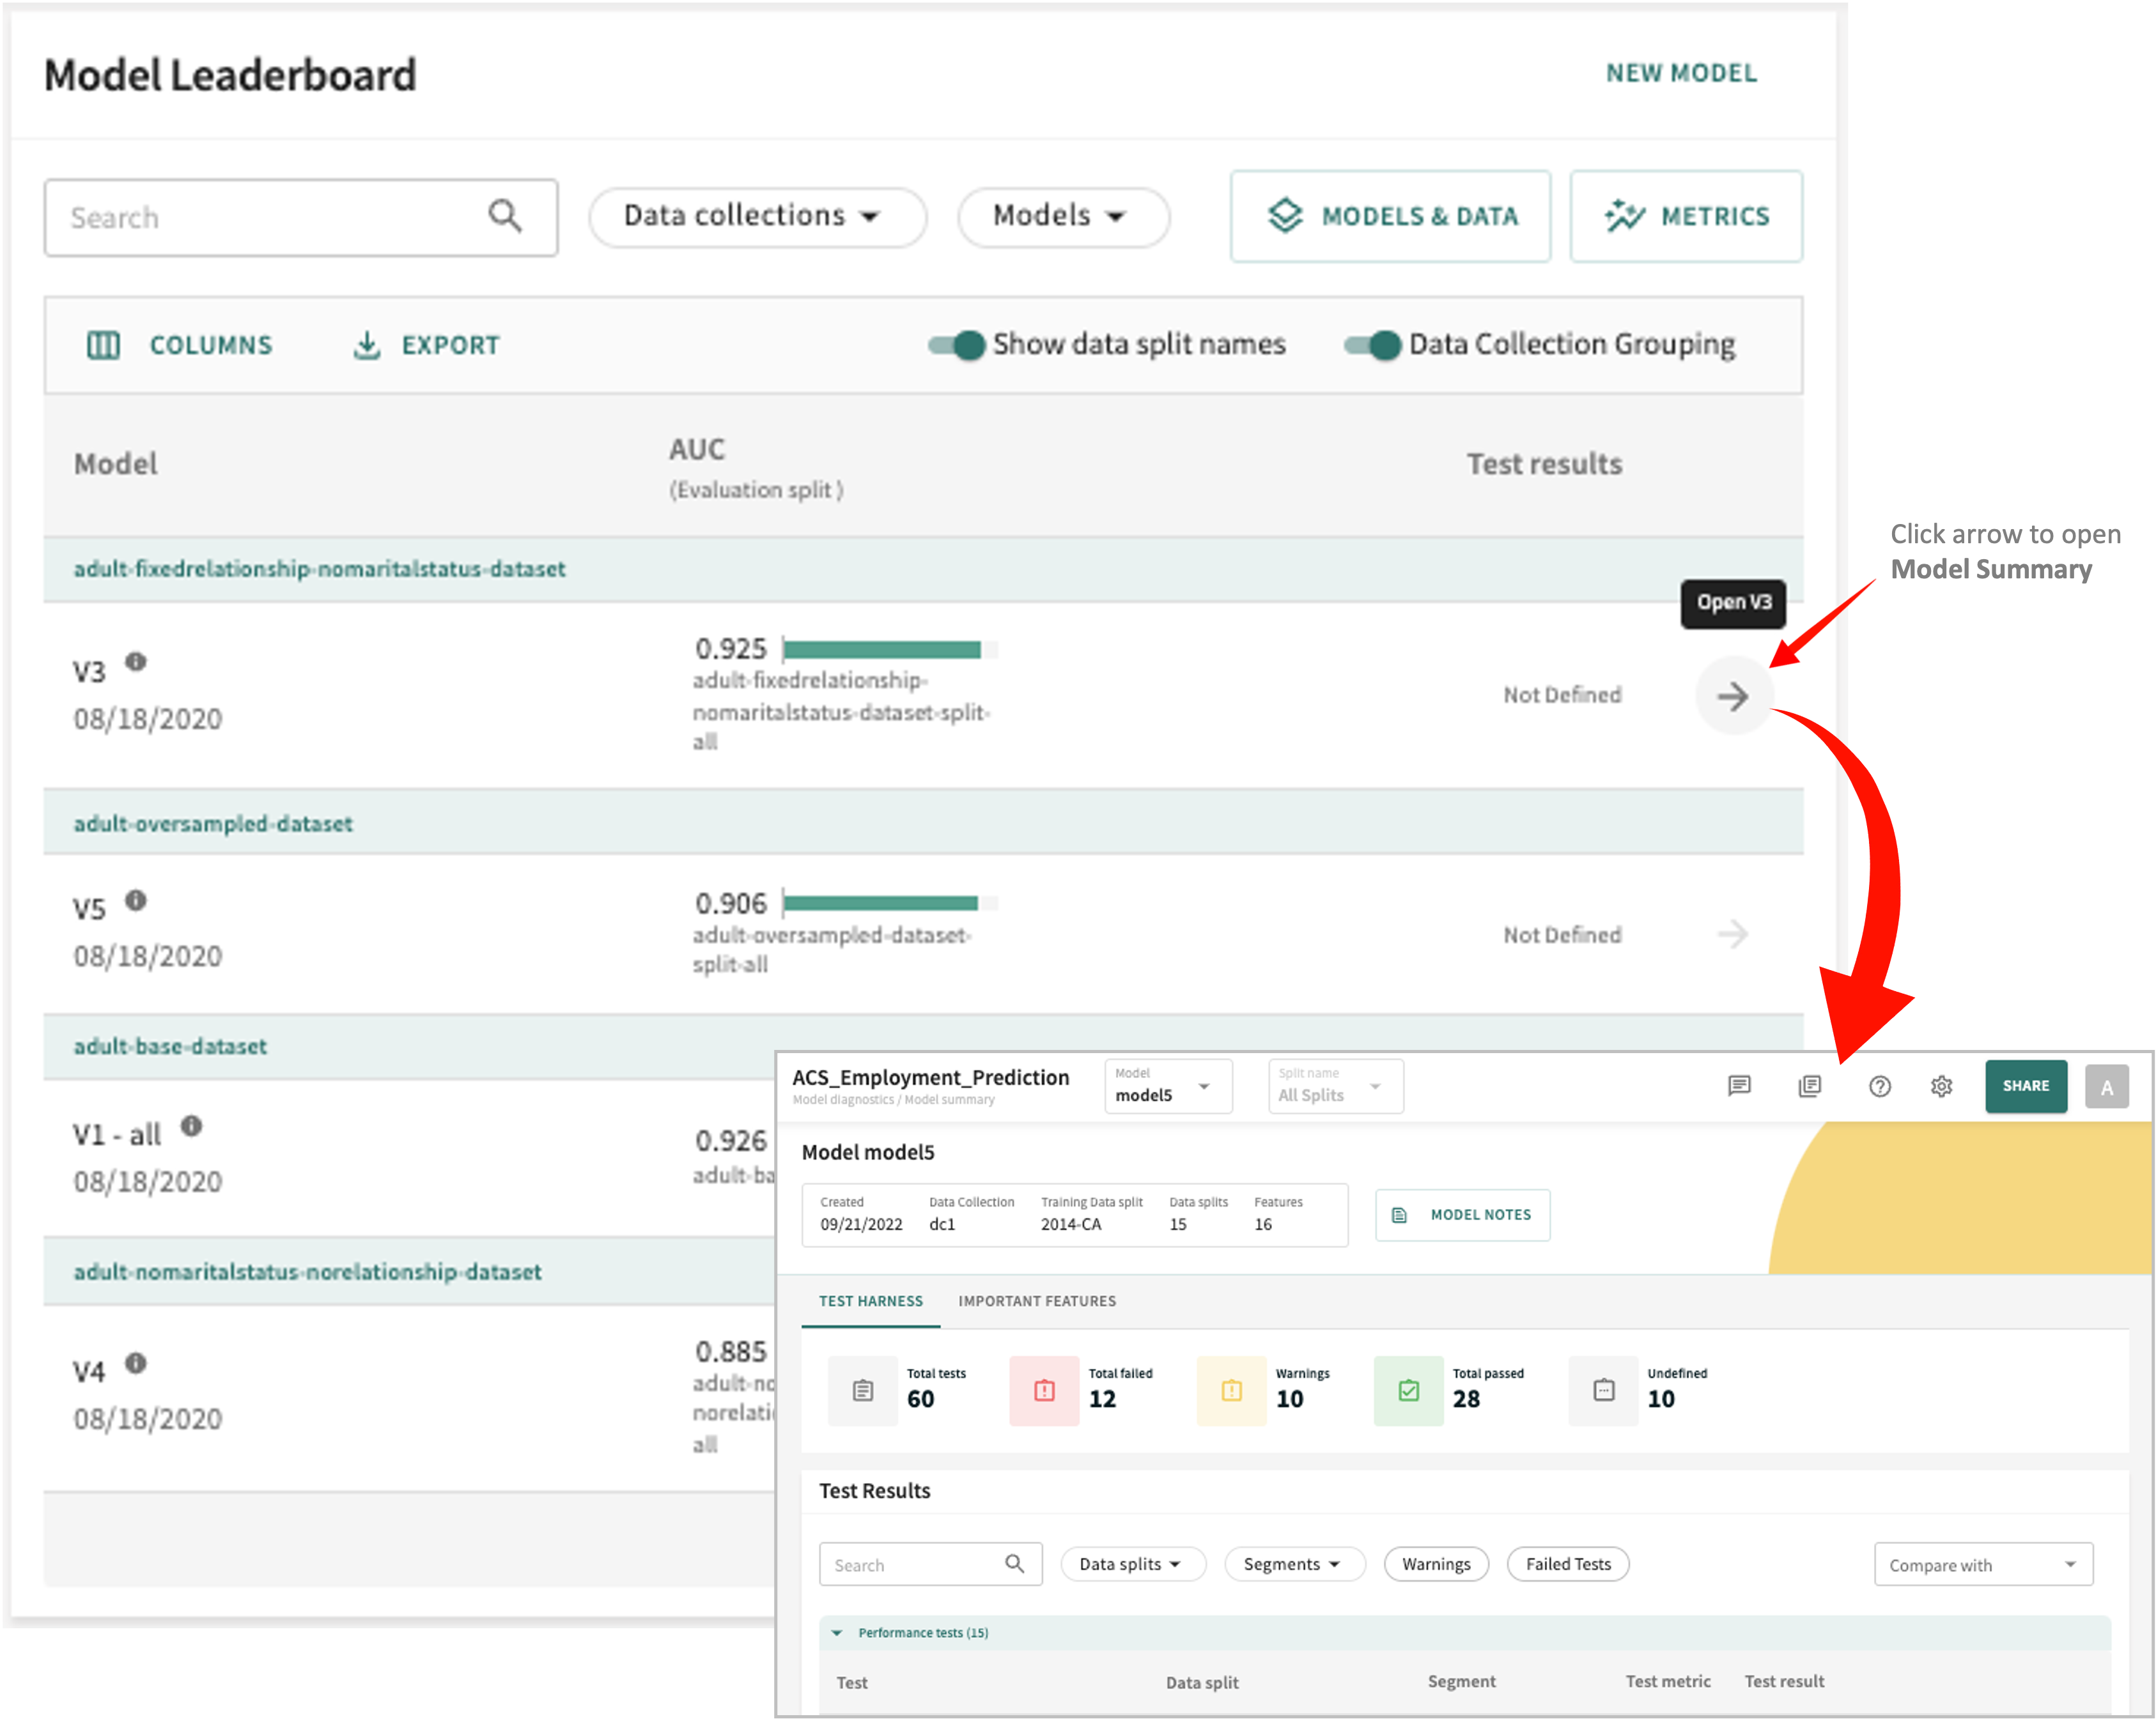
Task: Click the help question mark icon
Action: click(x=1880, y=1086)
